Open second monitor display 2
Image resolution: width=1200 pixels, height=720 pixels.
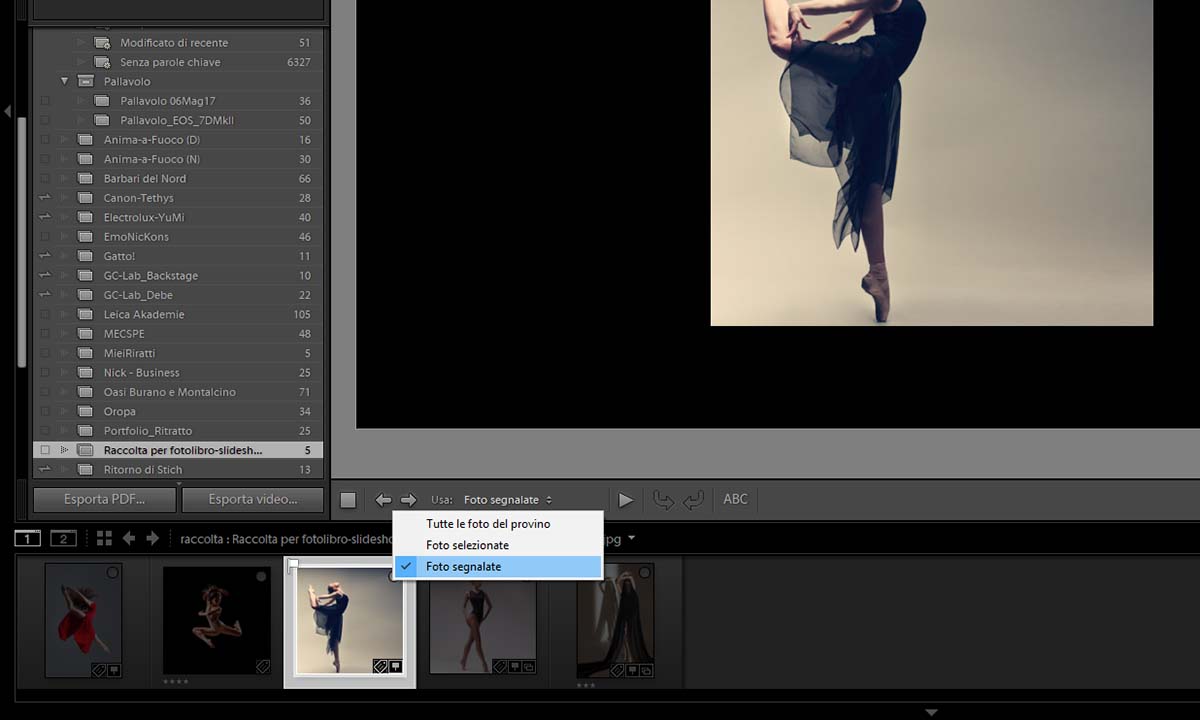pos(63,539)
